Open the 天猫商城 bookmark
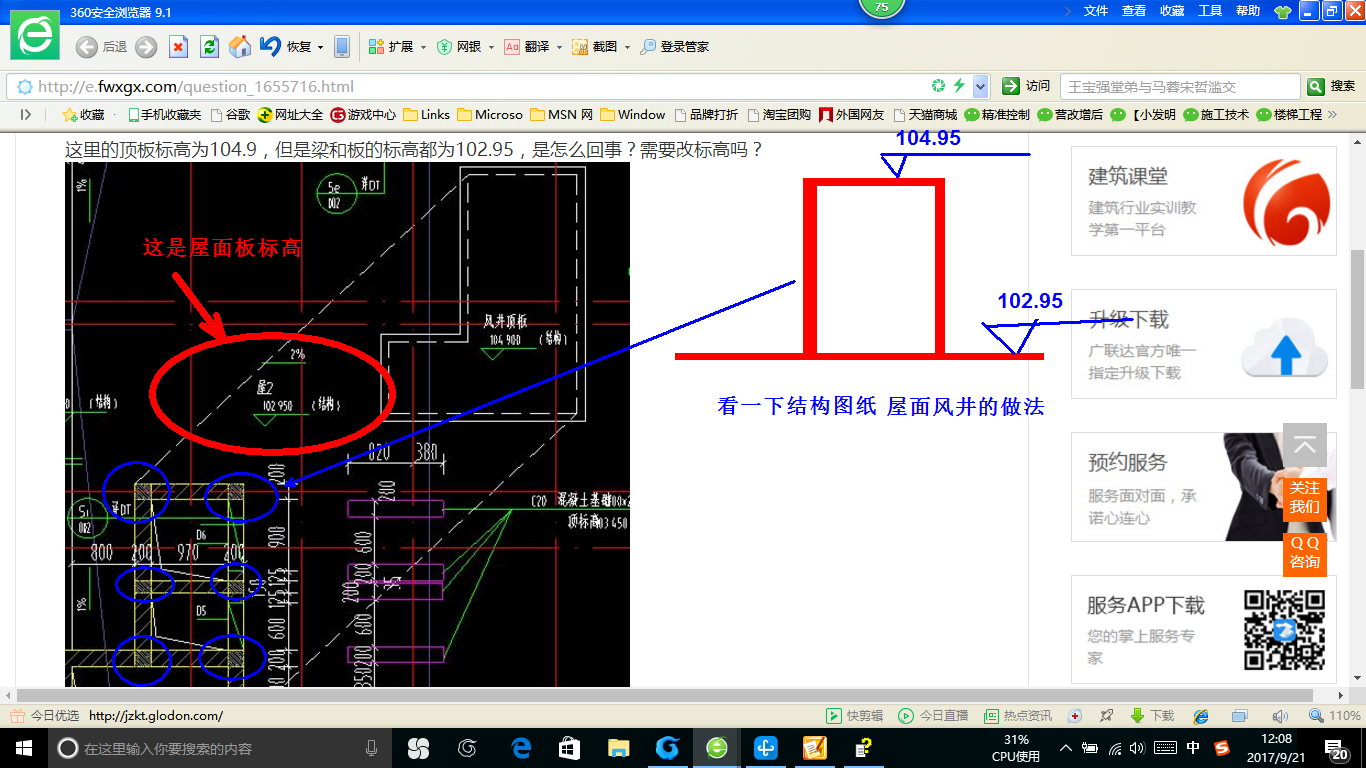 [x=925, y=115]
